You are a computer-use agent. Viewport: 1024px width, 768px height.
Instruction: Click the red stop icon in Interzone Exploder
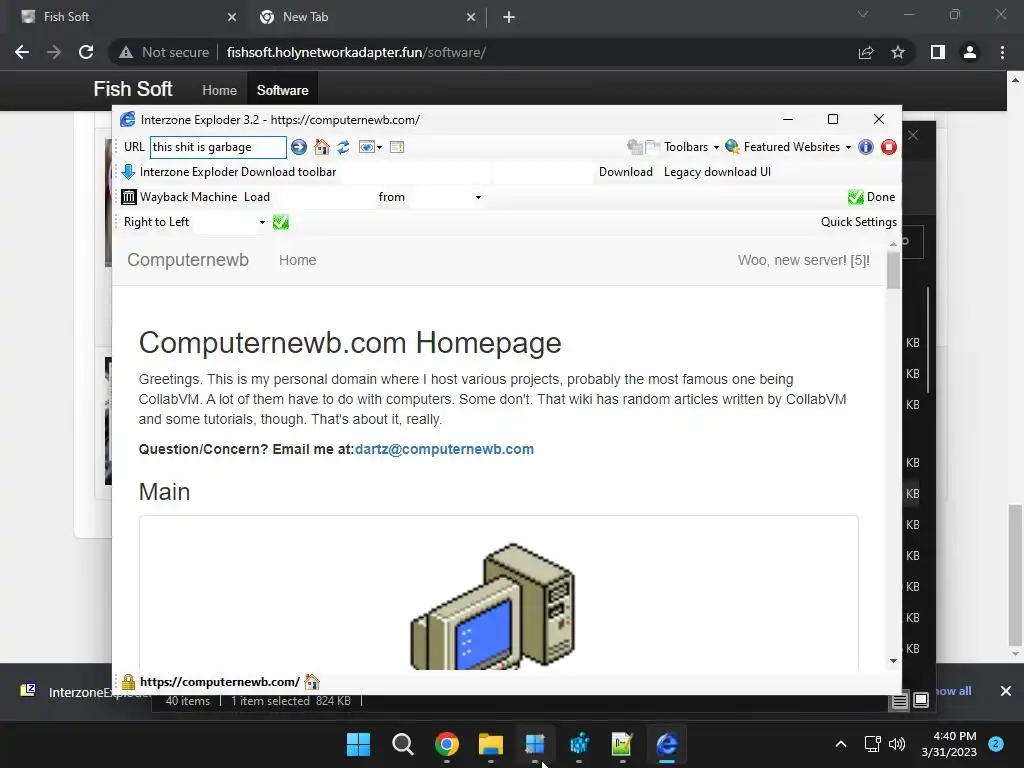(x=888, y=147)
